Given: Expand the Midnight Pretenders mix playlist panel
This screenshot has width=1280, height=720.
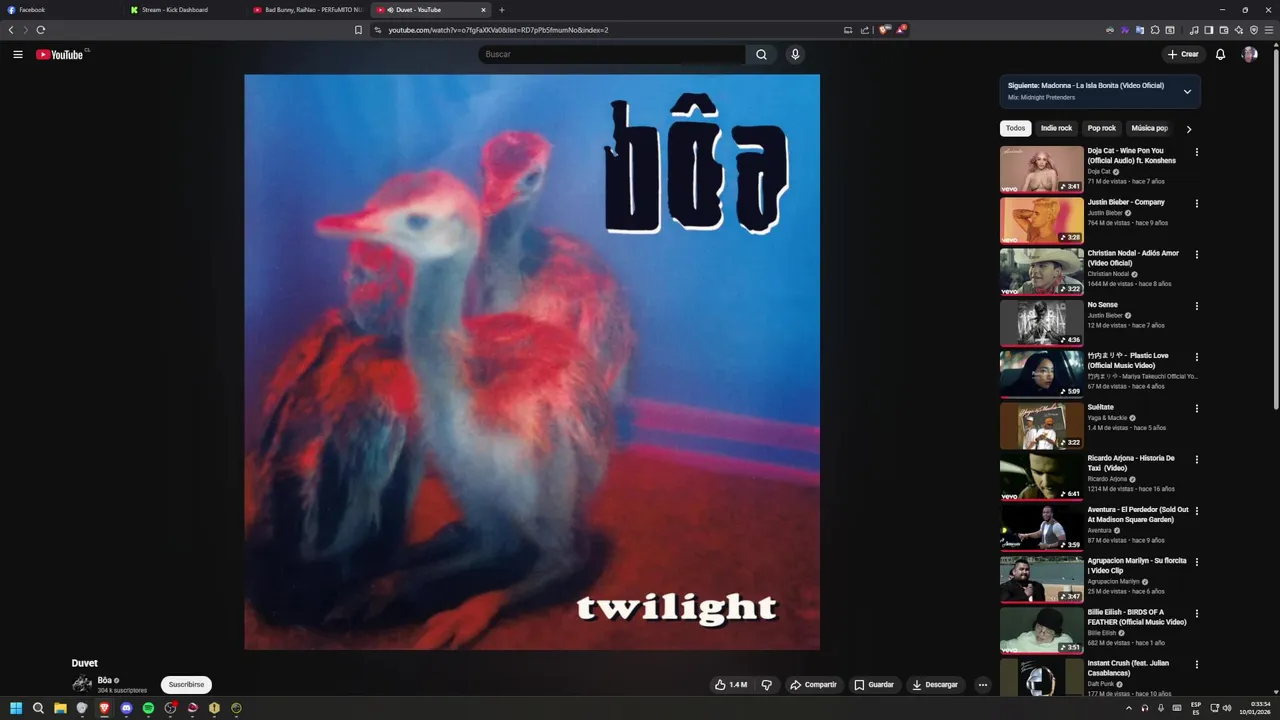Looking at the screenshot, I should [1187, 91].
